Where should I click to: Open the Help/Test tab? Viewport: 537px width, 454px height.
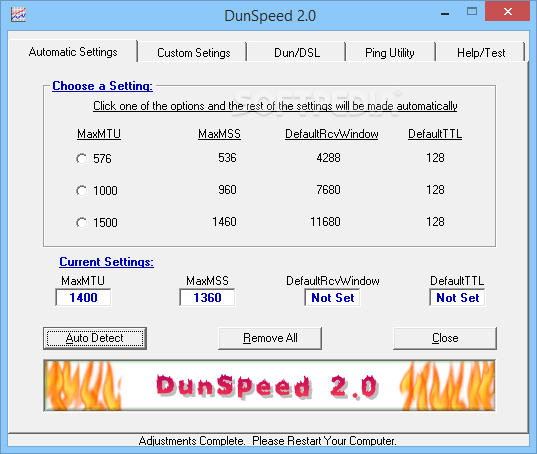[x=481, y=53]
